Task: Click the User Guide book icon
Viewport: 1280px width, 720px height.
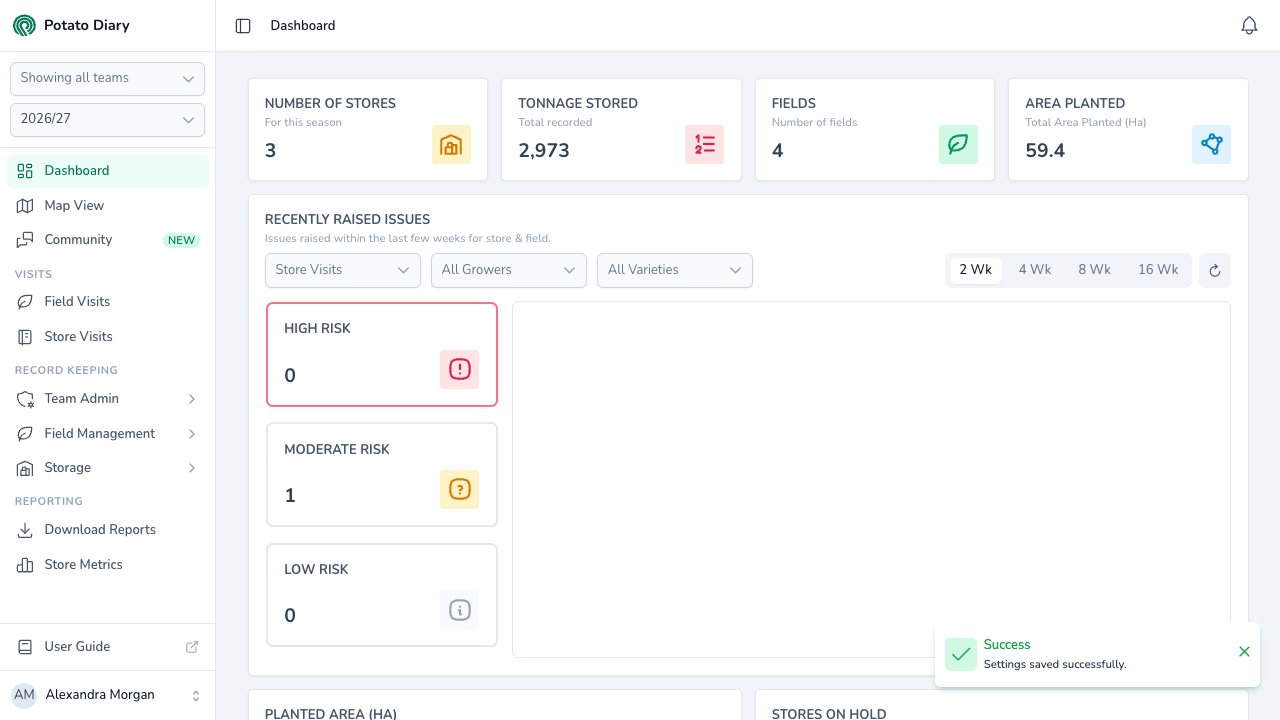Action: click(x=25, y=647)
